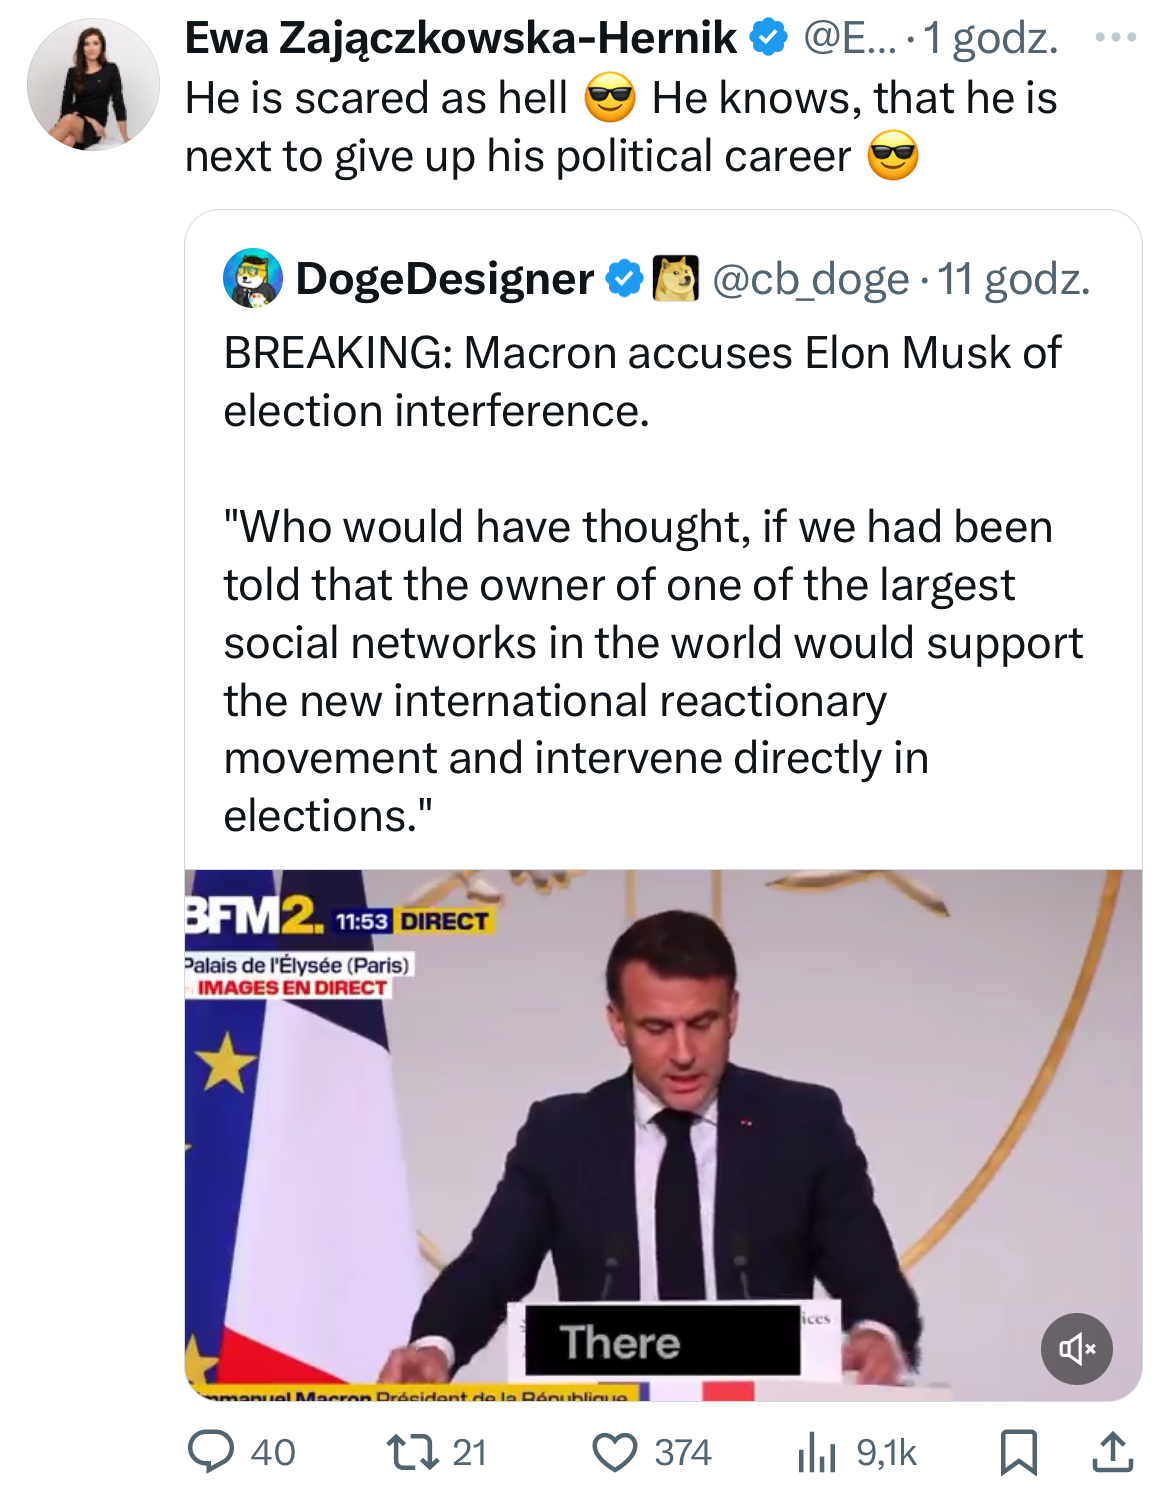
Task: Bookmark this post
Action: [1018, 1452]
